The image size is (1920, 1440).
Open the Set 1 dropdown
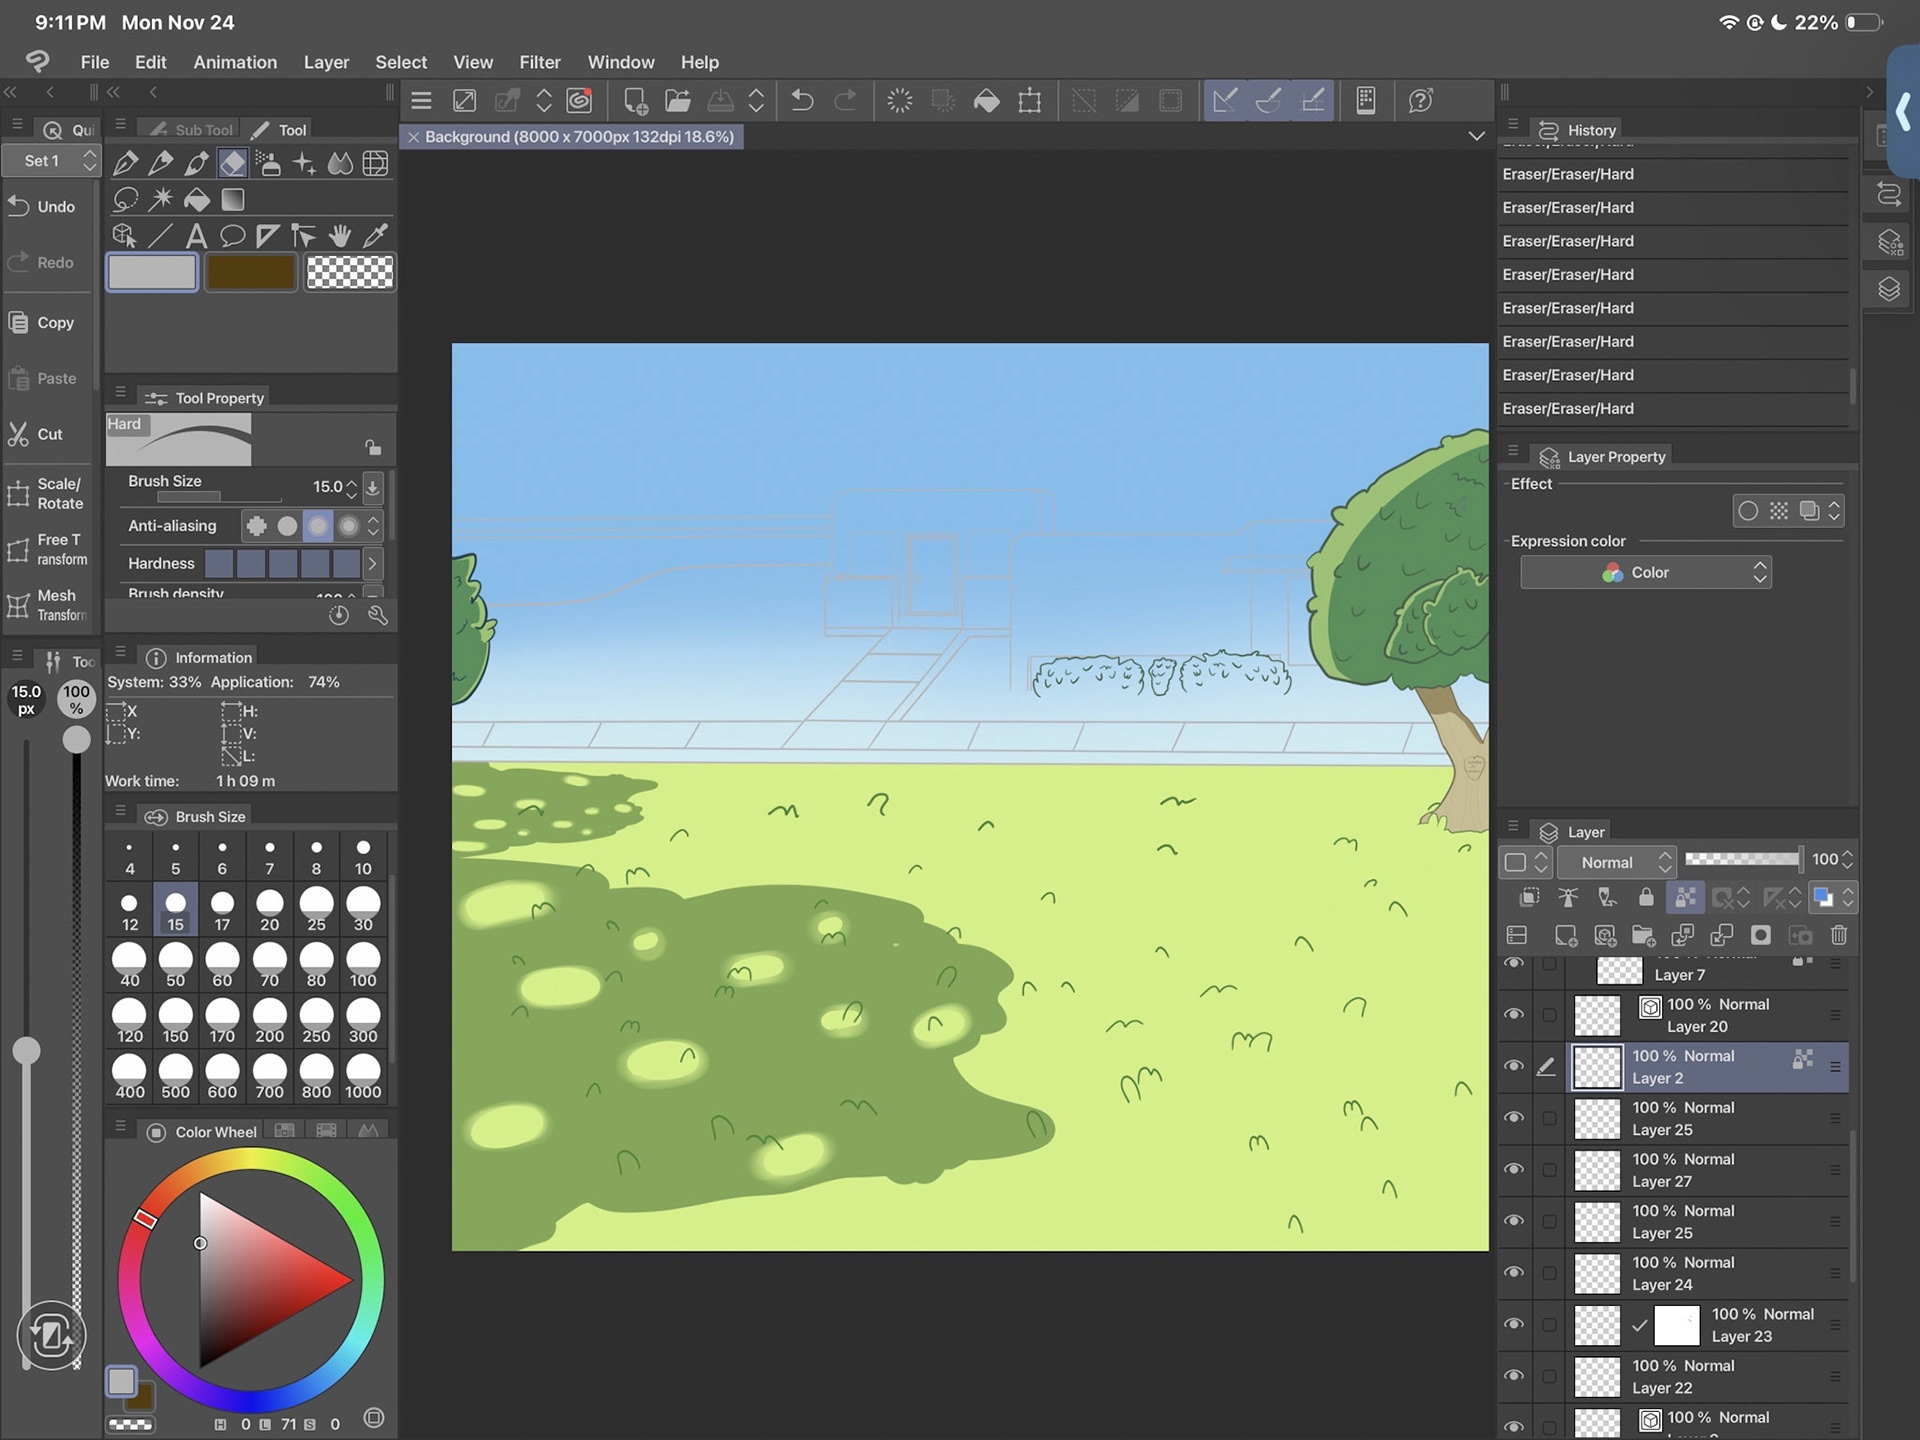[50, 161]
